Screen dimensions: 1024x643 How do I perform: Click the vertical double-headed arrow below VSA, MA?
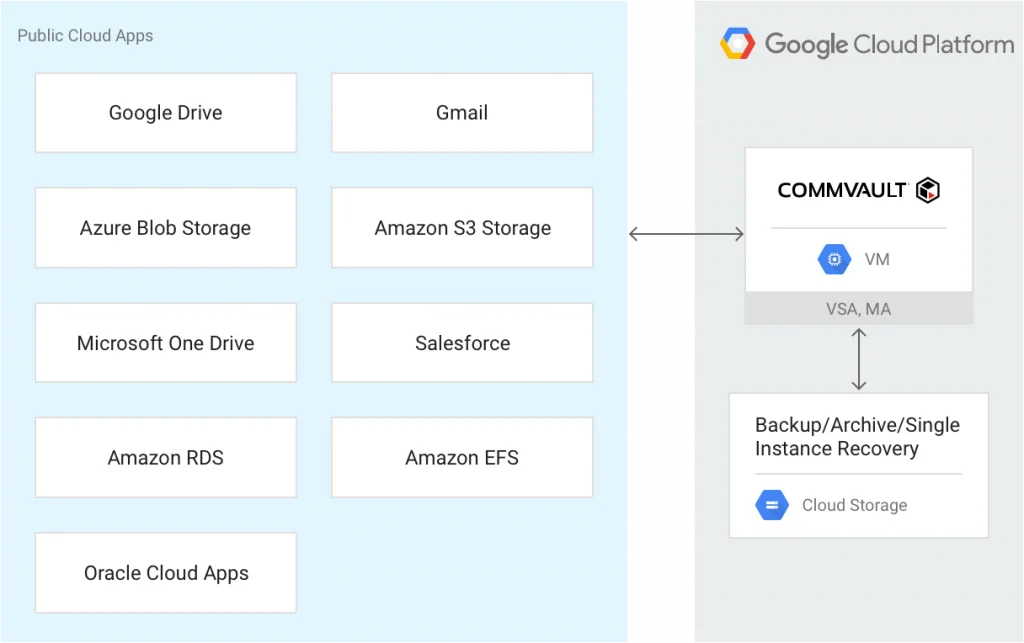858,358
